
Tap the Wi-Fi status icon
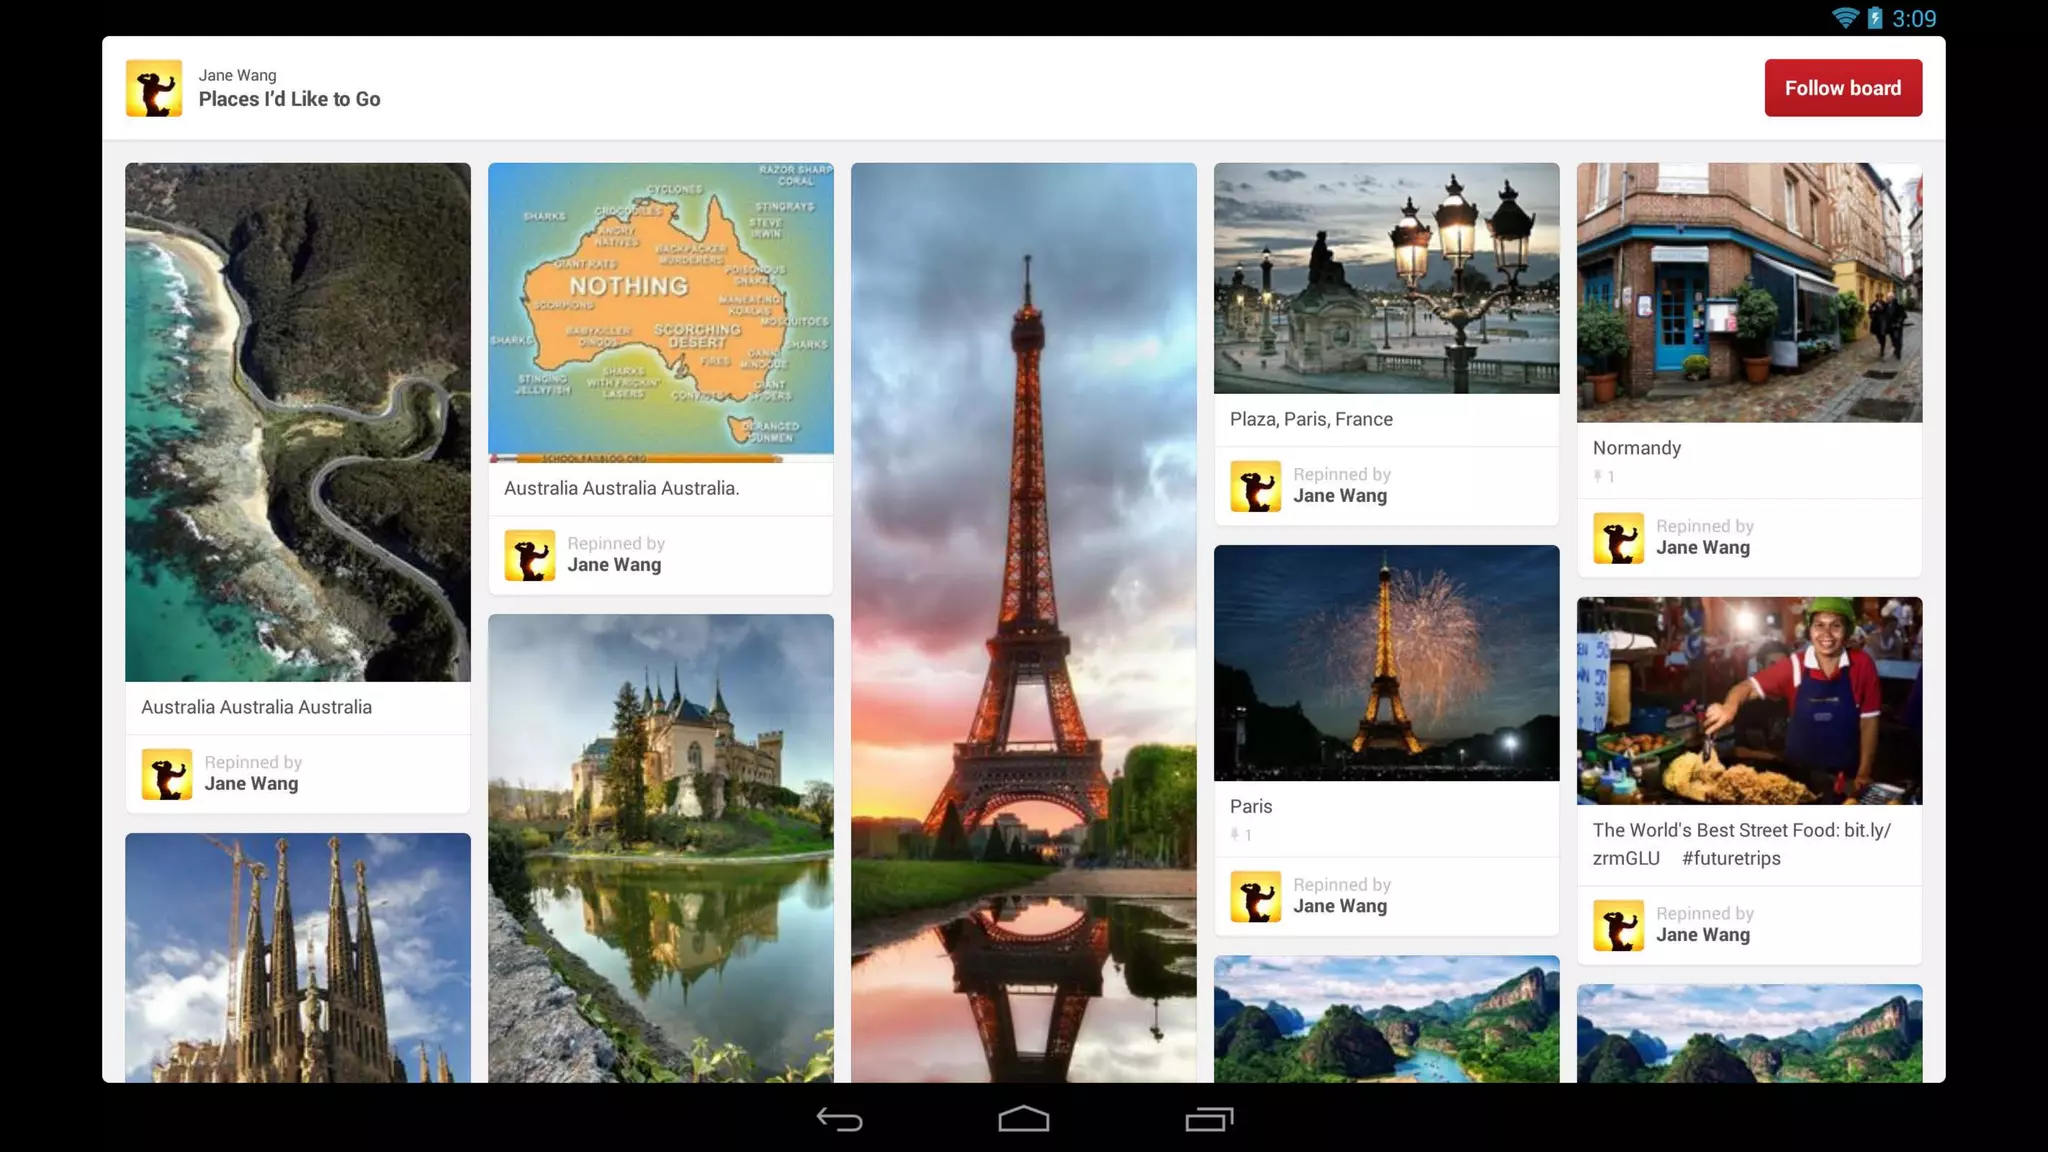coord(1844,18)
